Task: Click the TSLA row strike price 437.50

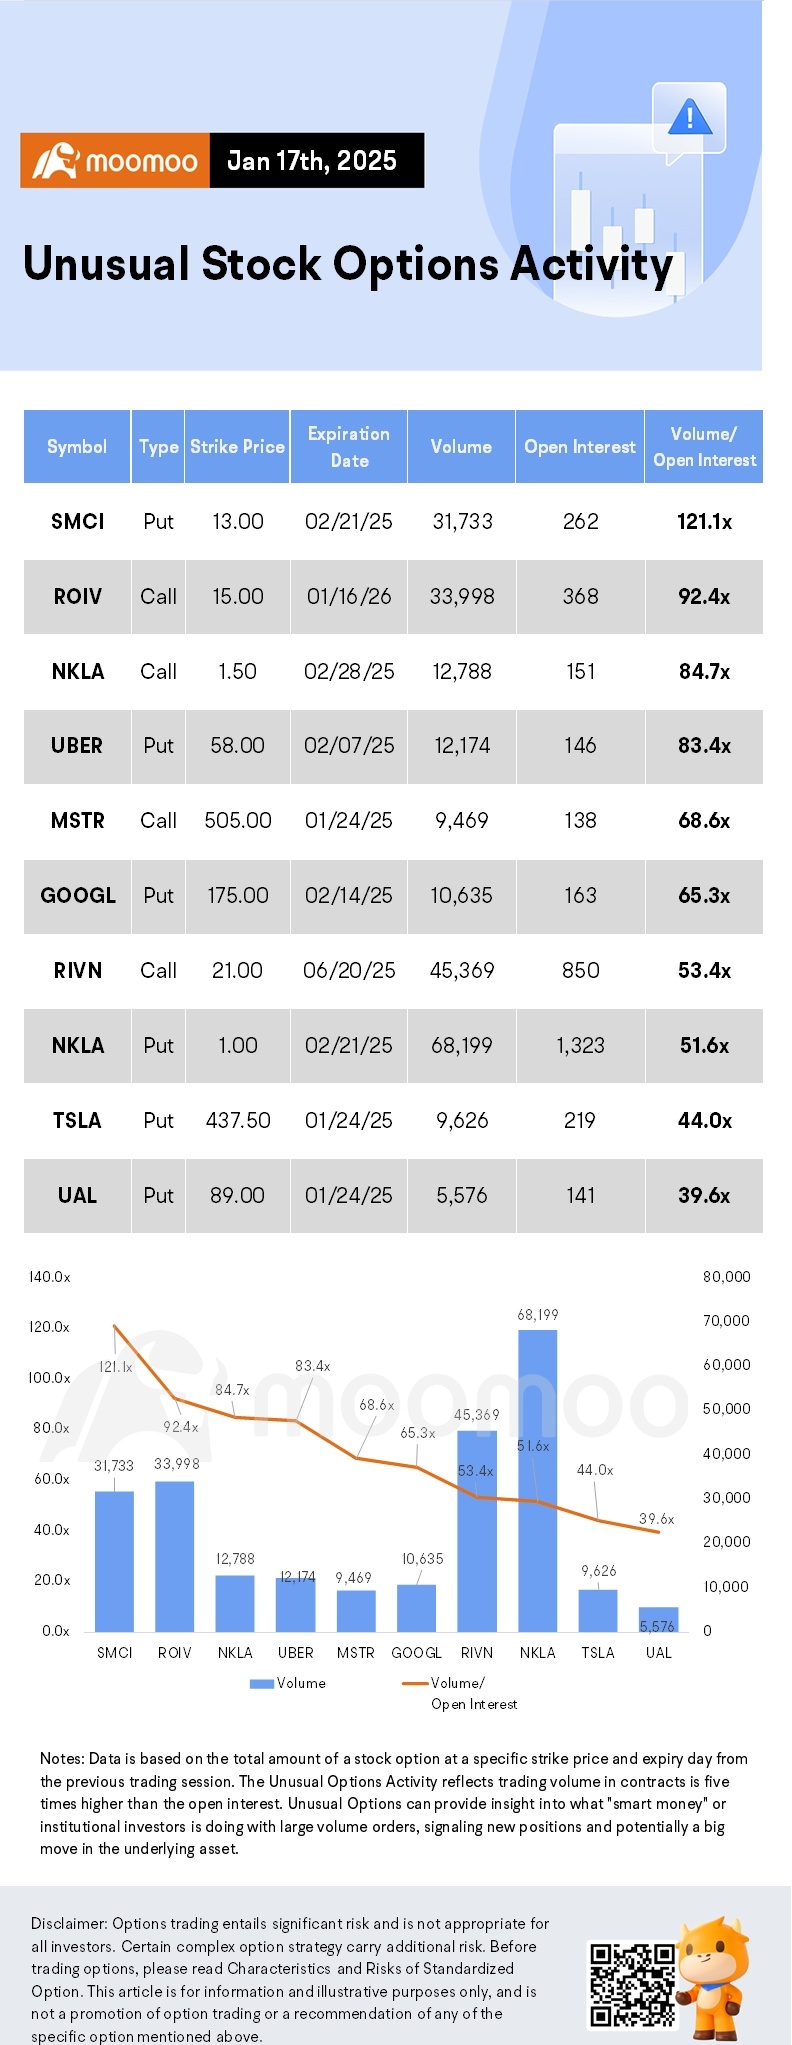Action: point(238,1121)
